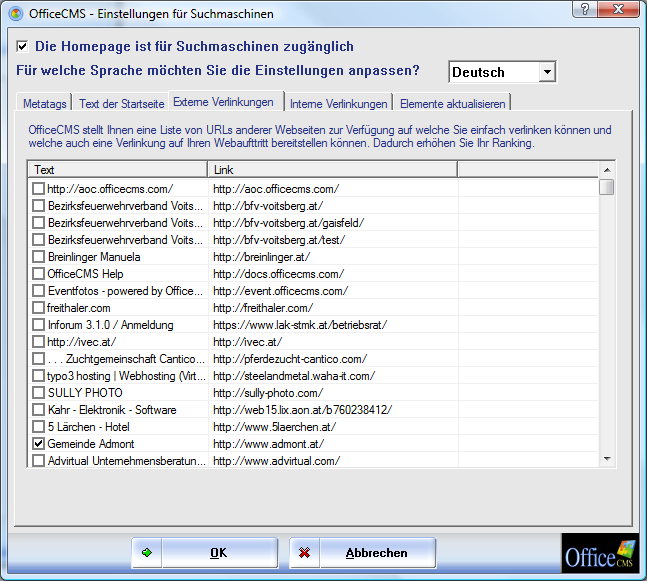Check the SULLY PHOTO checkbox
The image size is (647, 581).
pos(38,392)
